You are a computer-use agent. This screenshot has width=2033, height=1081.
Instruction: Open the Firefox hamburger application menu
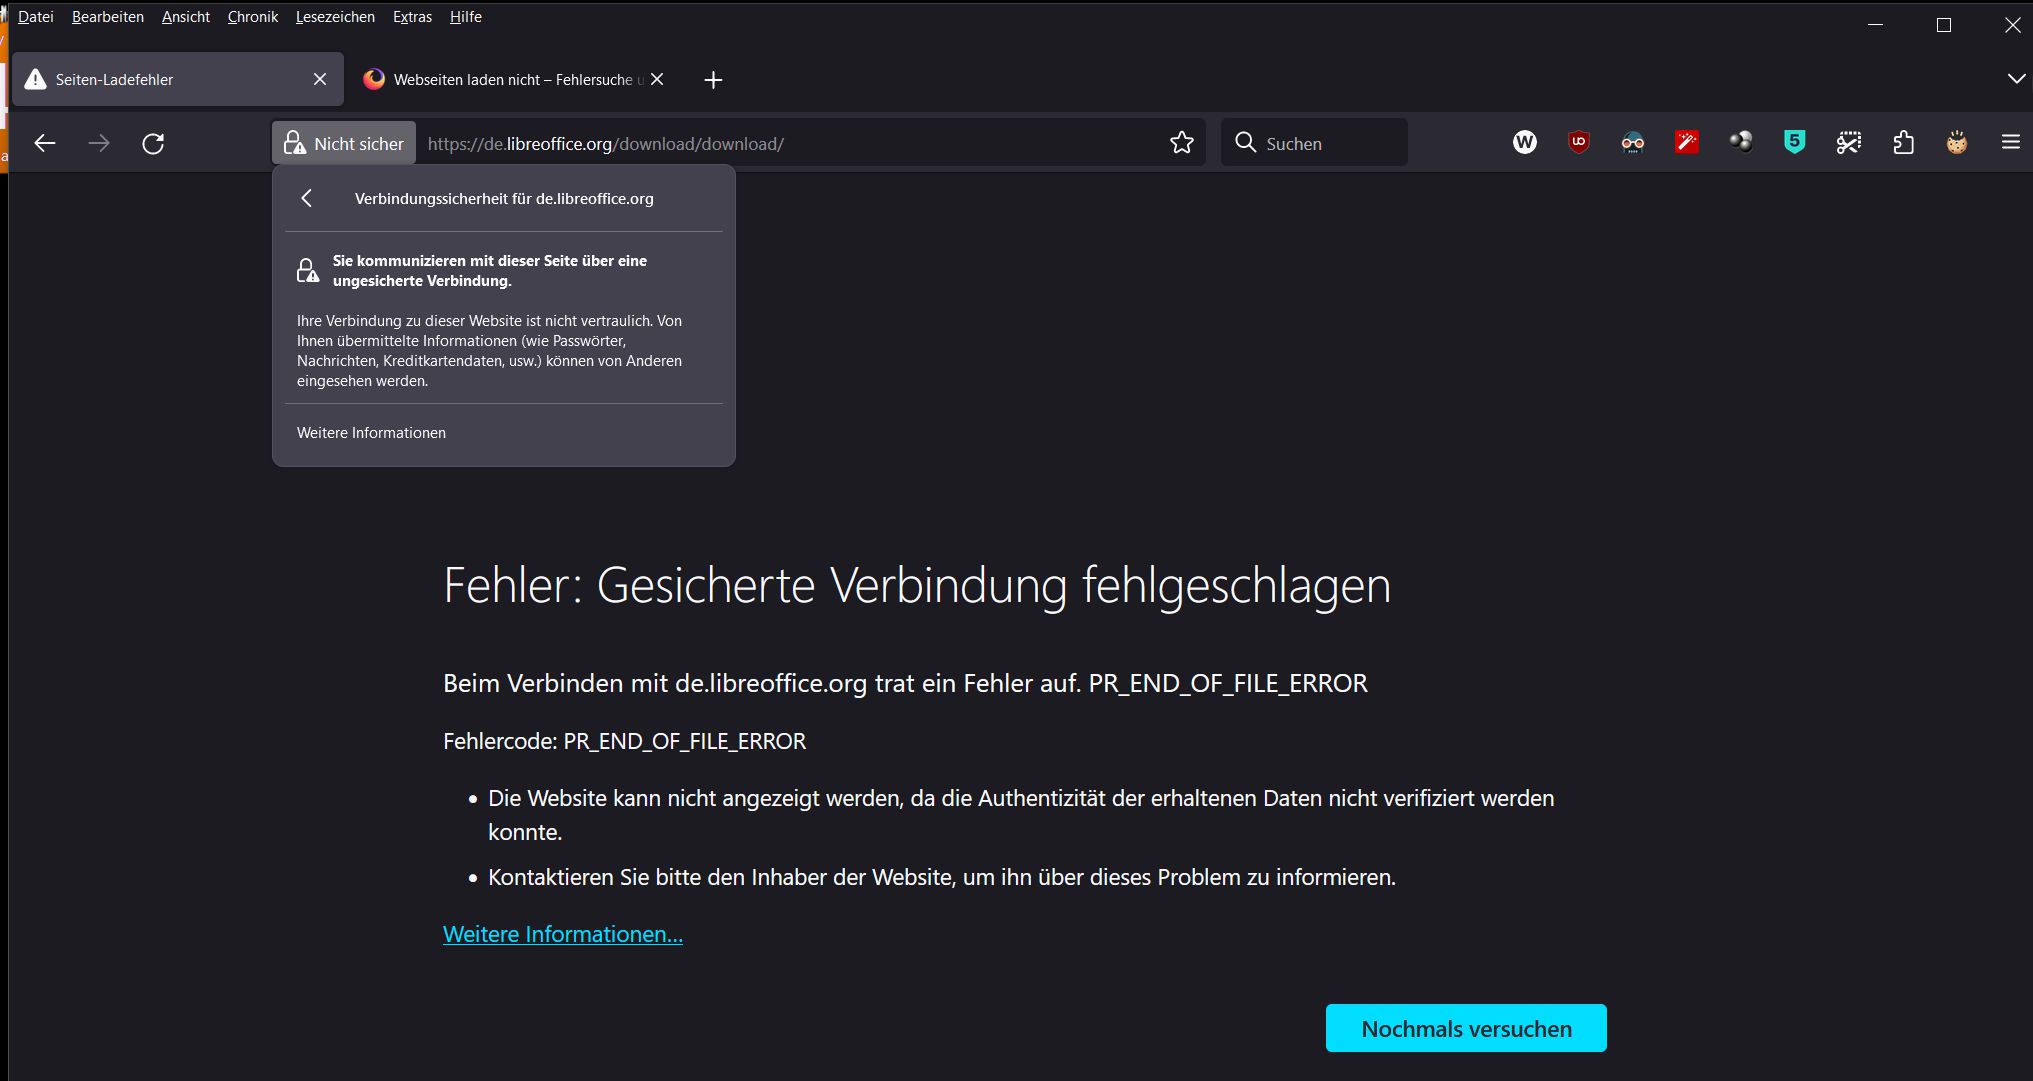point(2011,143)
